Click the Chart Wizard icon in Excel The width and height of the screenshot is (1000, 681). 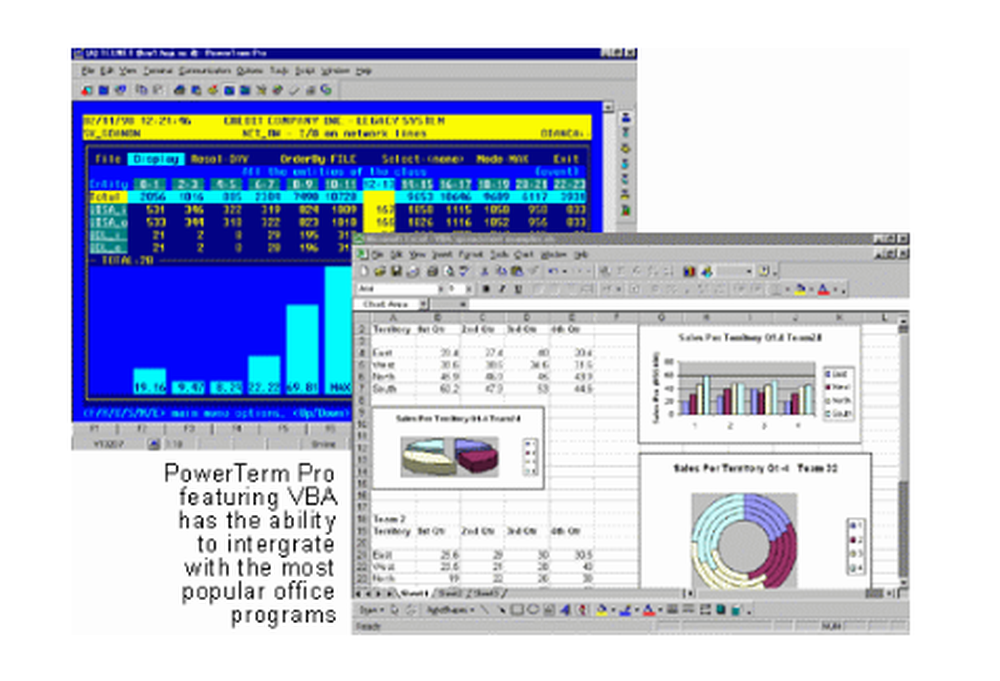pos(689,272)
